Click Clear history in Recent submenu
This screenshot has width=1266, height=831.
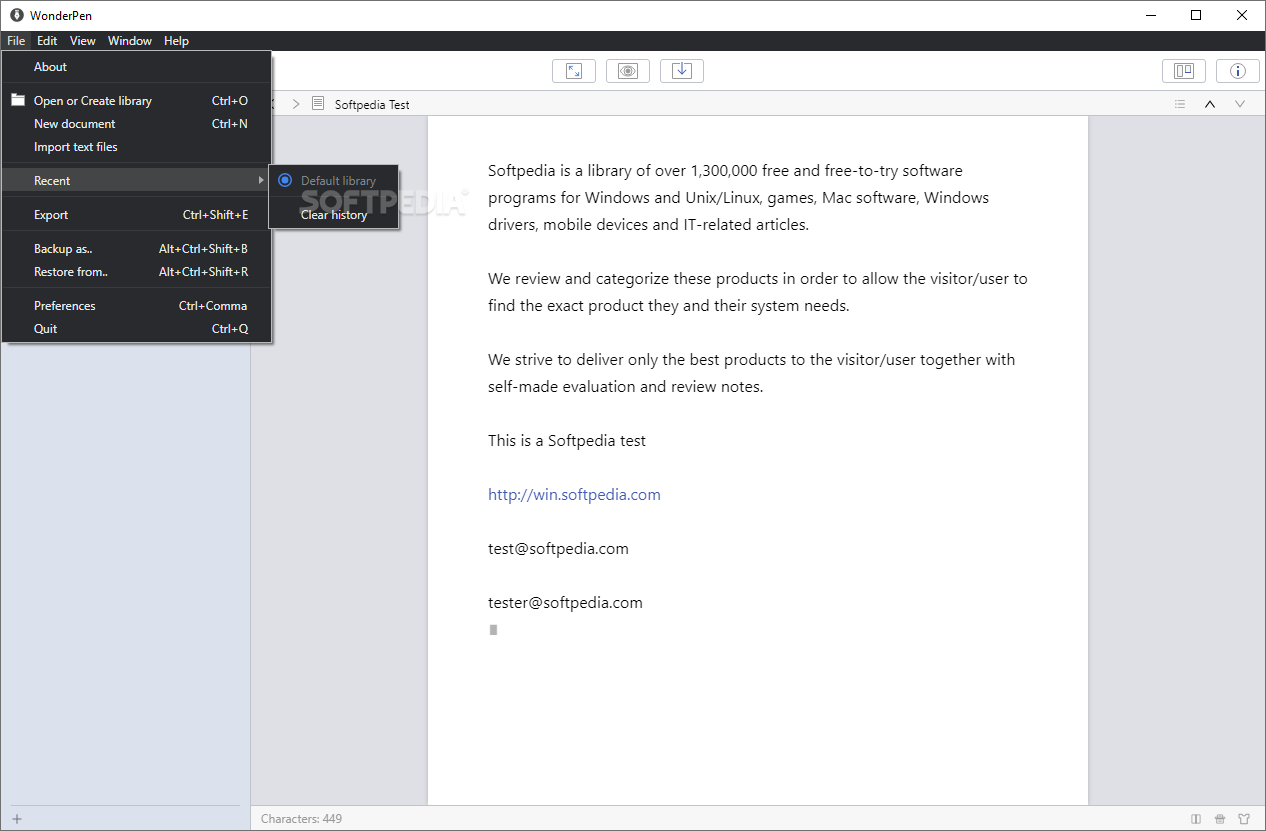pyautogui.click(x=334, y=215)
